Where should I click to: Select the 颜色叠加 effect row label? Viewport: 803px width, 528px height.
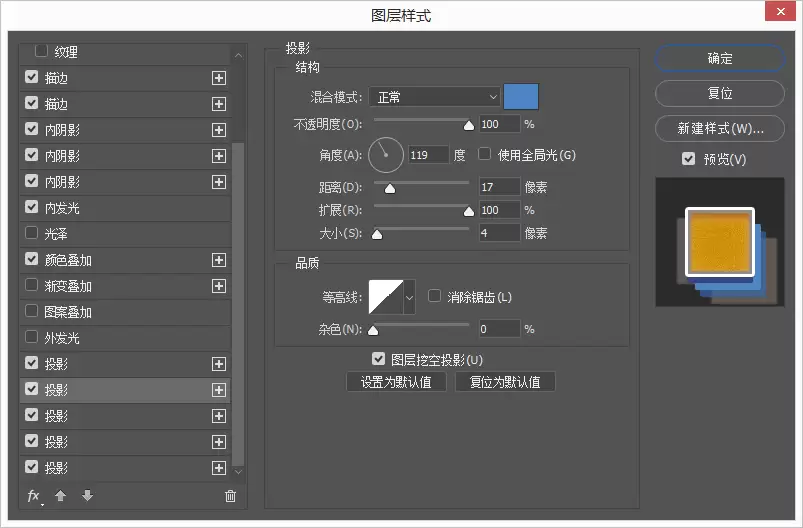68,260
